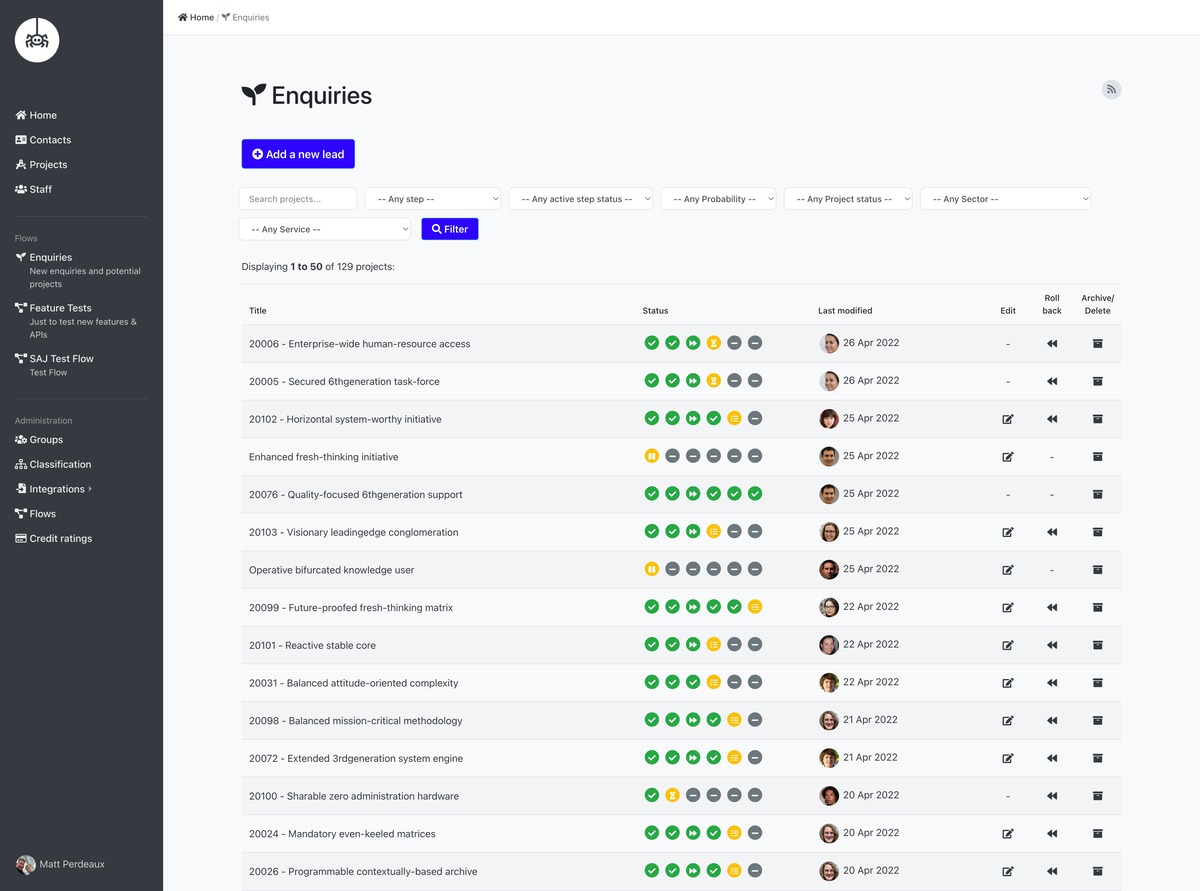Click edit icon for Horizontal system-worthy initiative
The image size is (1200, 891).
pyautogui.click(x=1008, y=419)
